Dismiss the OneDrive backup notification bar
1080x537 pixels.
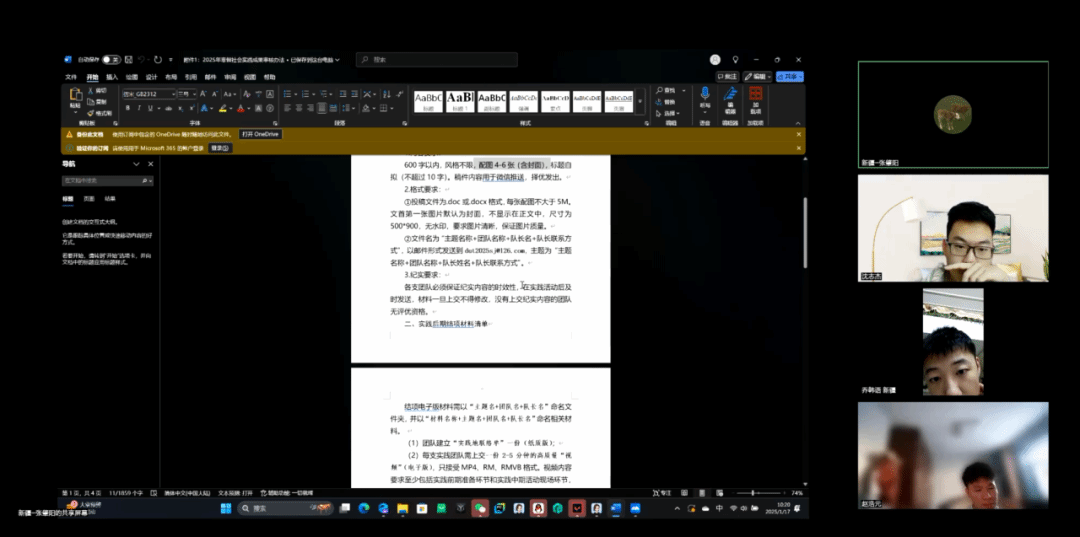(798, 134)
